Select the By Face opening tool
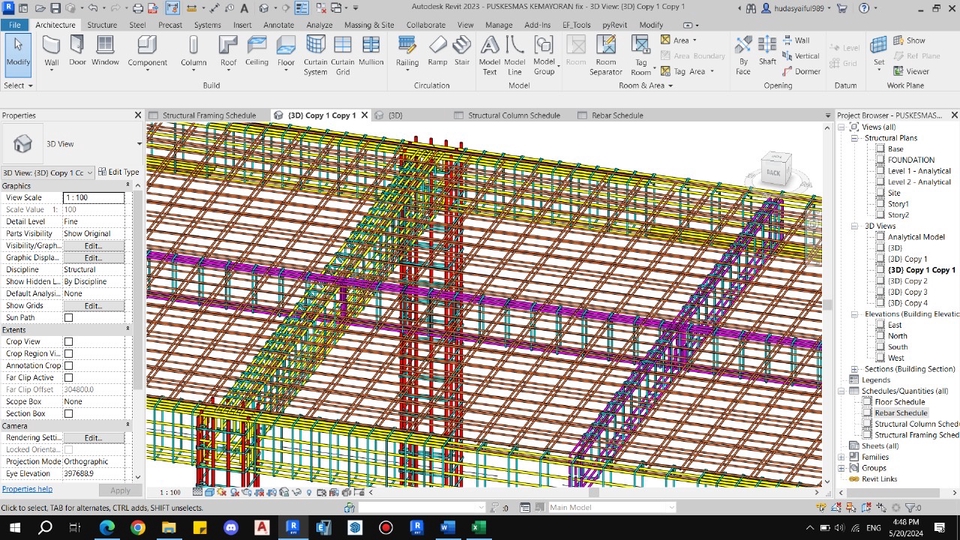This screenshot has width=960, height=540. coord(743,55)
